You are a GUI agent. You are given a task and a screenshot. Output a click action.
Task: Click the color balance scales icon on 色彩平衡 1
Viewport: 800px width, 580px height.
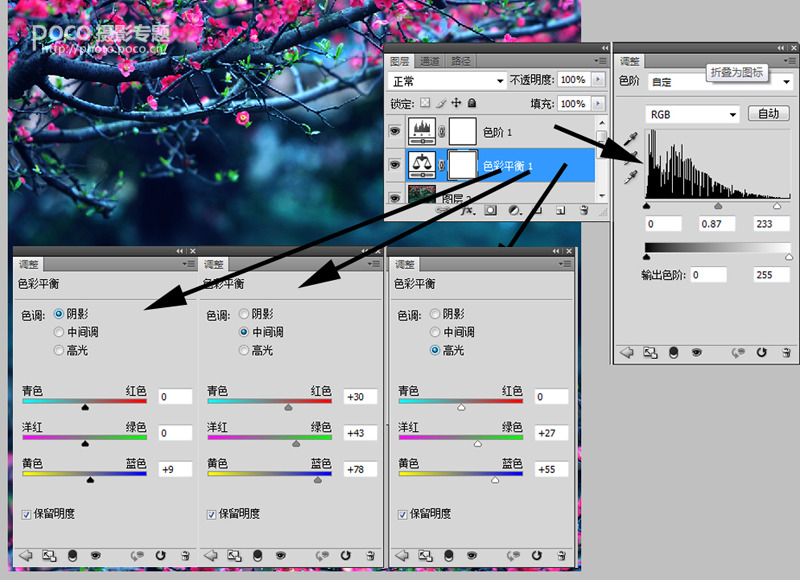tap(422, 165)
